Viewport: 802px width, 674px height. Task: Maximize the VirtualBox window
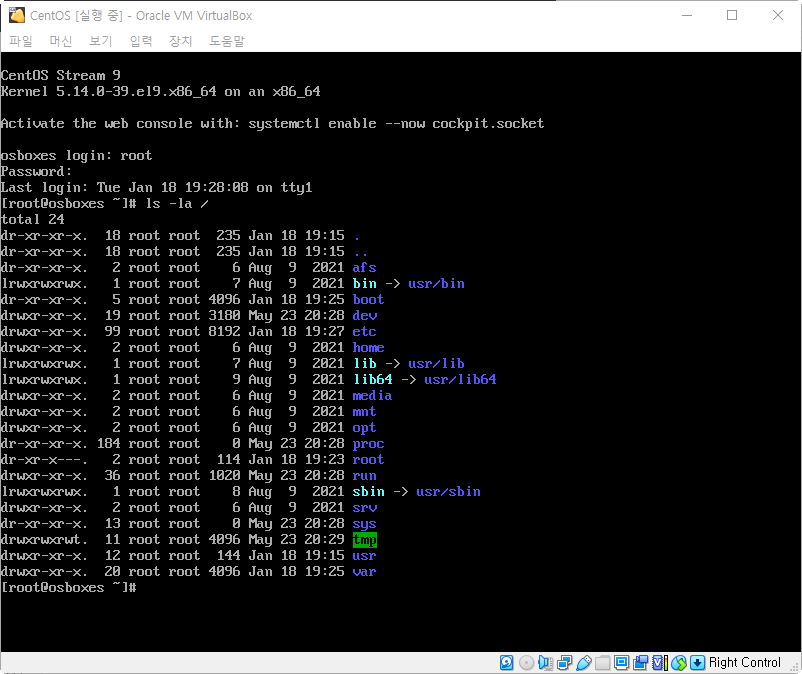coord(732,15)
